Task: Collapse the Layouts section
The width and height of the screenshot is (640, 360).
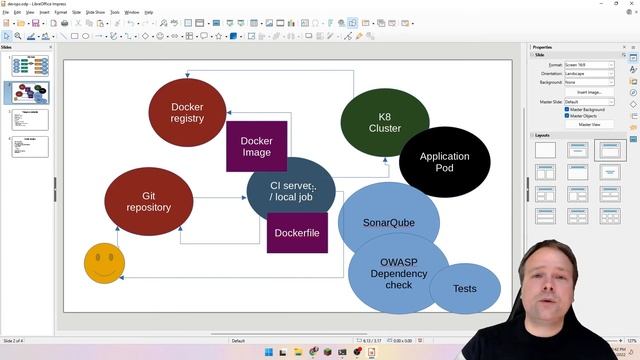Action: coord(532,135)
